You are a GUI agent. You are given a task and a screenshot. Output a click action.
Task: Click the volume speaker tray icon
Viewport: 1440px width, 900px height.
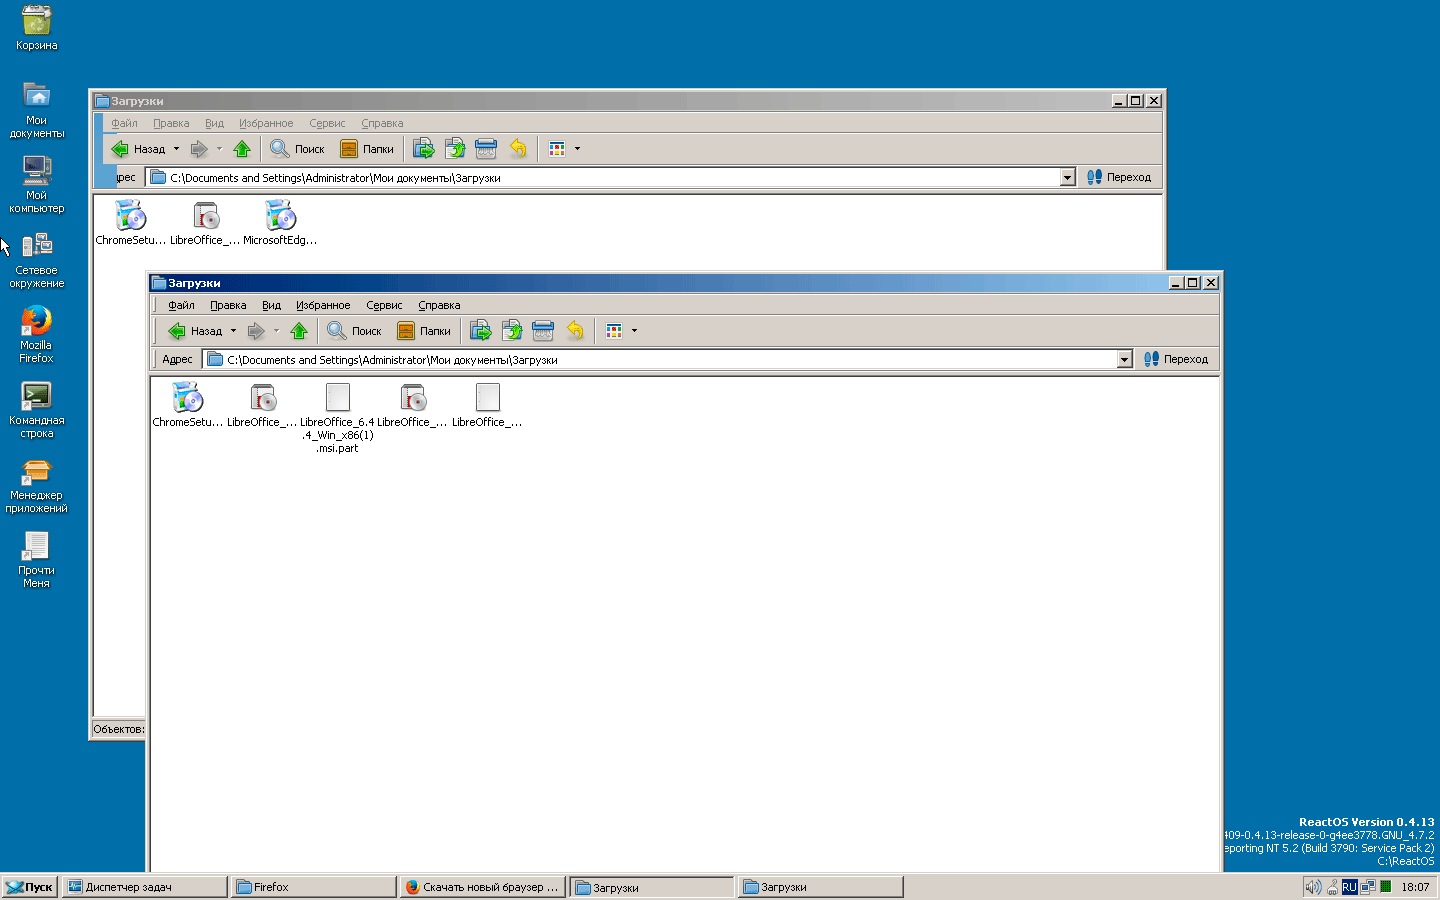click(1313, 887)
